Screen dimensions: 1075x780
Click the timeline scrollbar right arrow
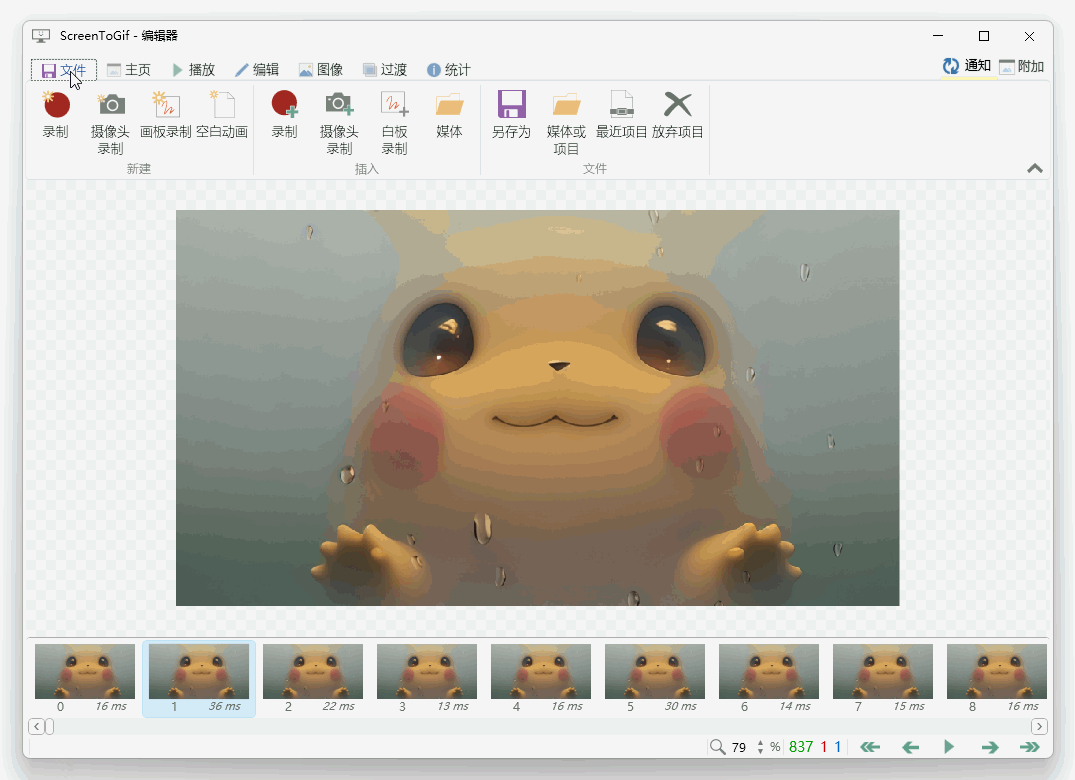1039,727
